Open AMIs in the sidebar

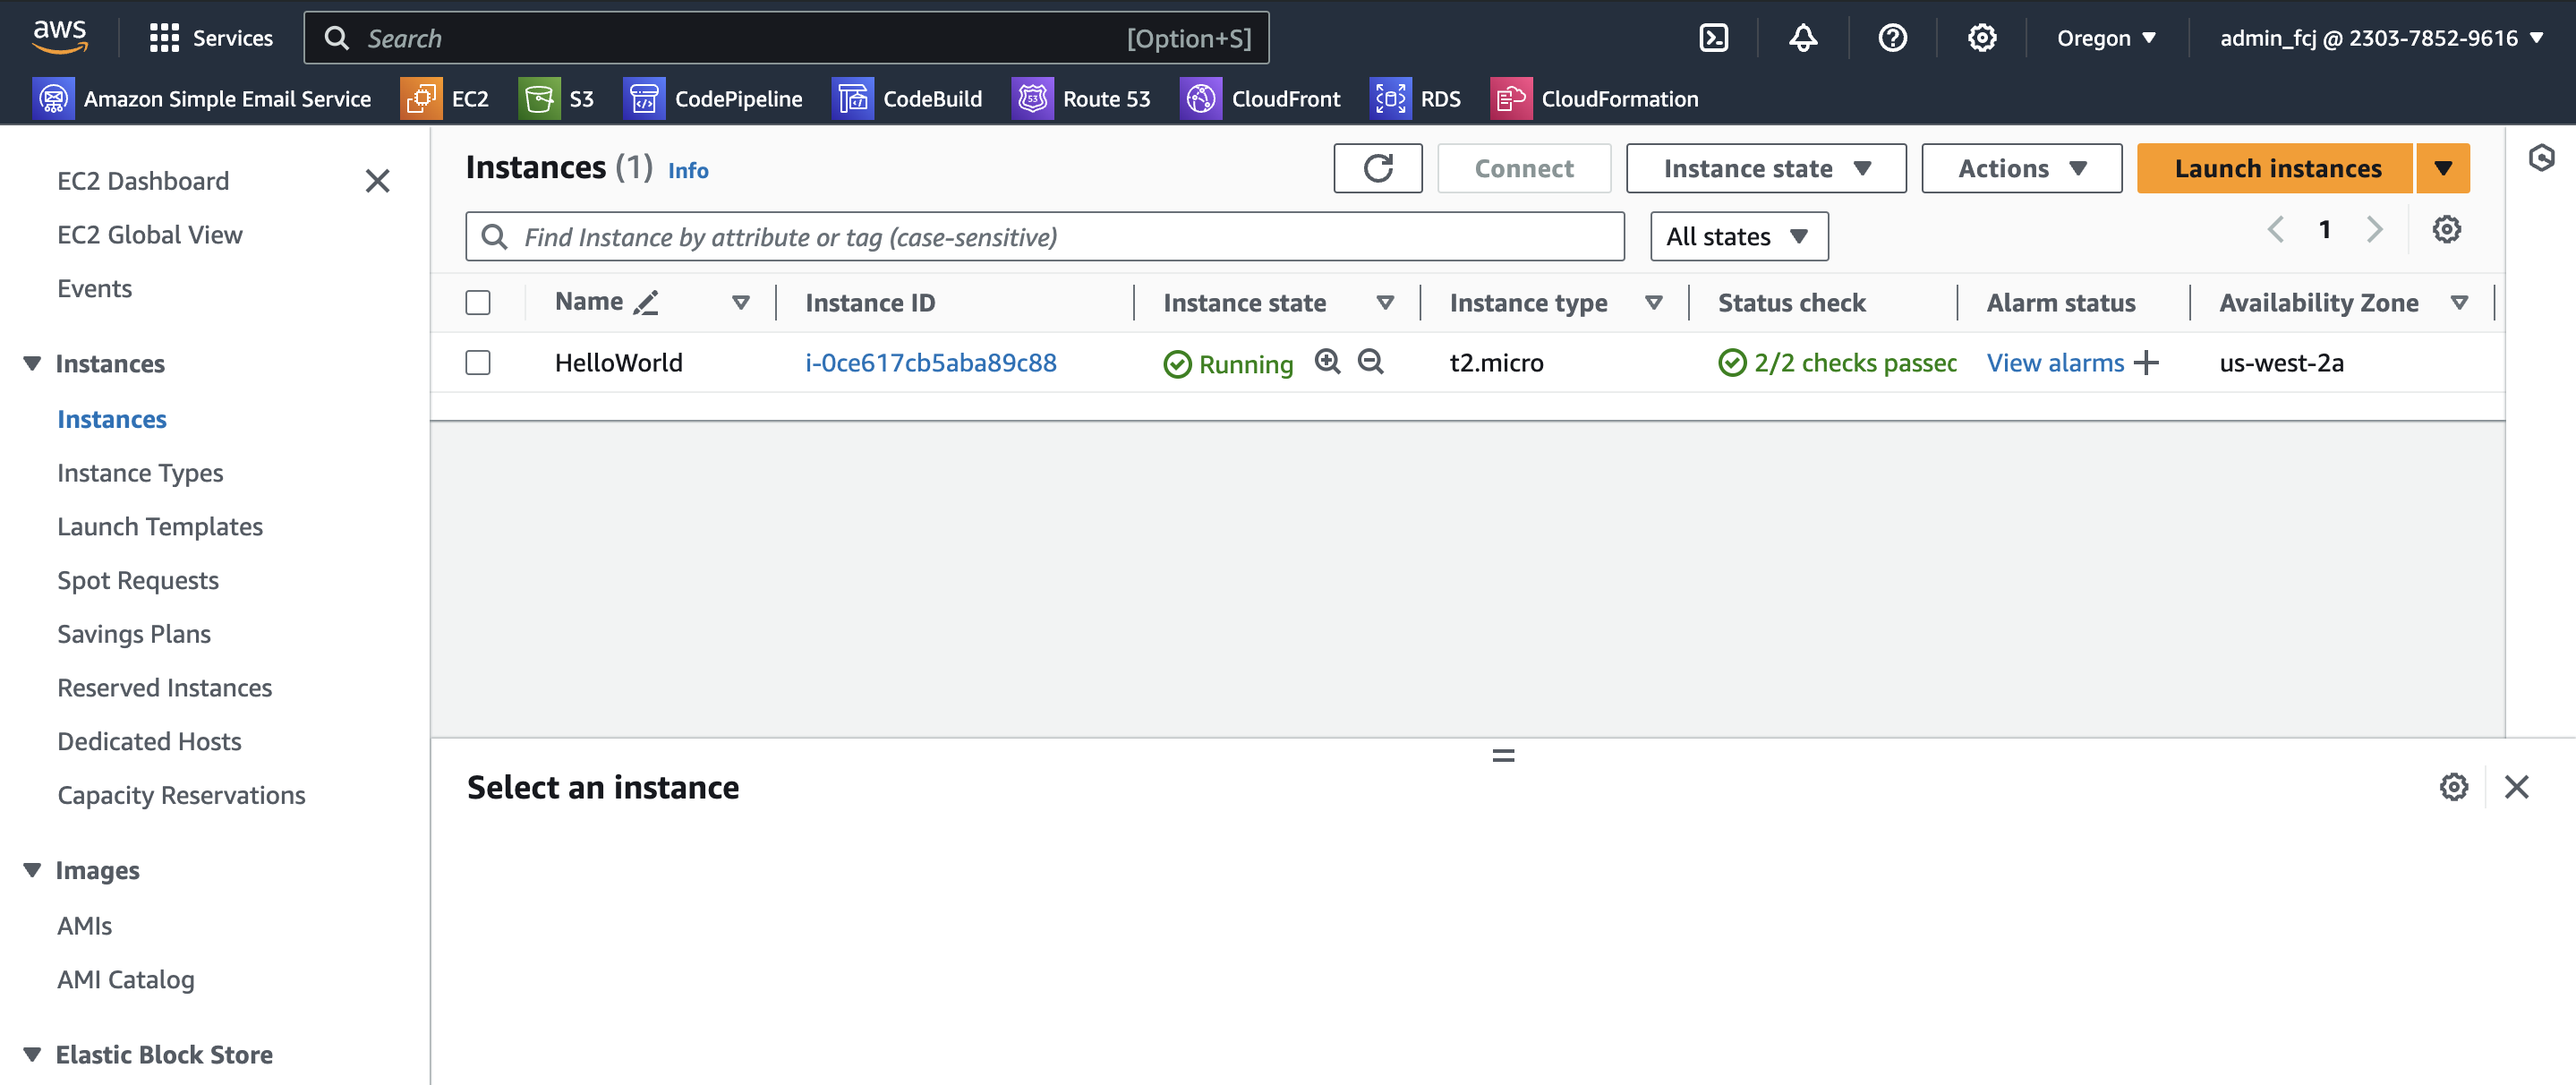(x=84, y=925)
